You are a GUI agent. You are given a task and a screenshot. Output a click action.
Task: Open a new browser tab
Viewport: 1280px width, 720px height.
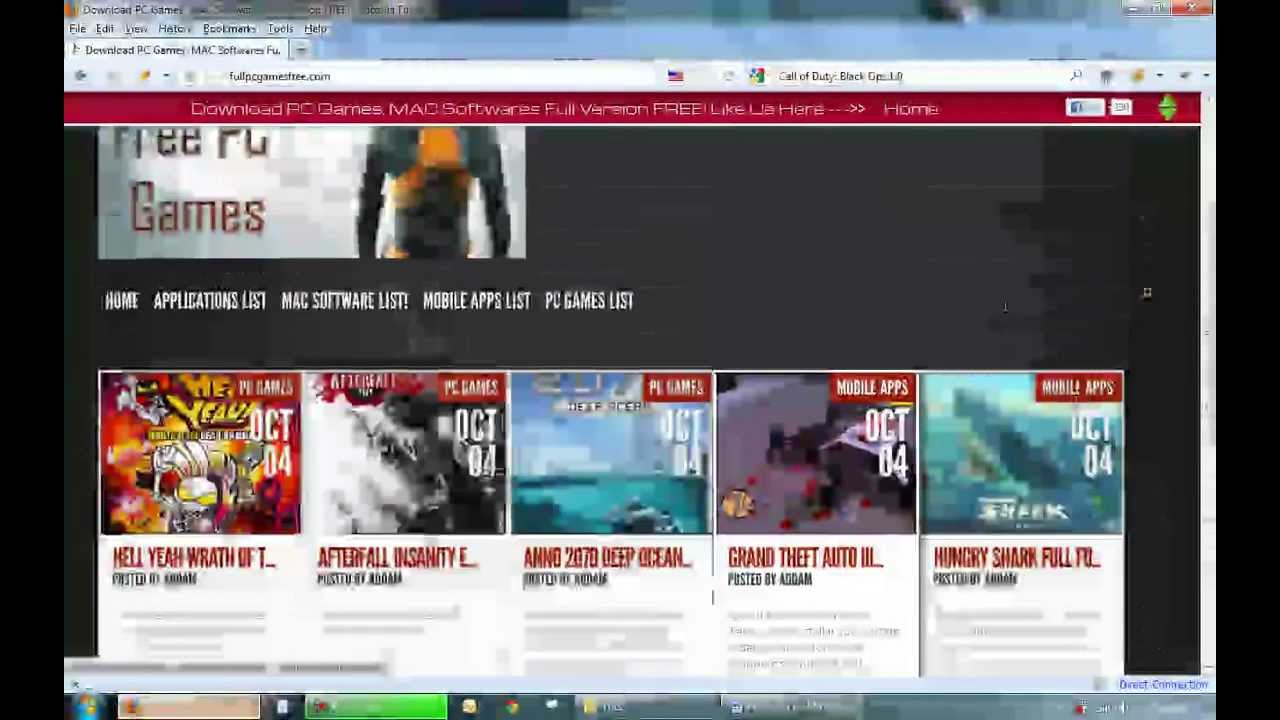coord(301,50)
